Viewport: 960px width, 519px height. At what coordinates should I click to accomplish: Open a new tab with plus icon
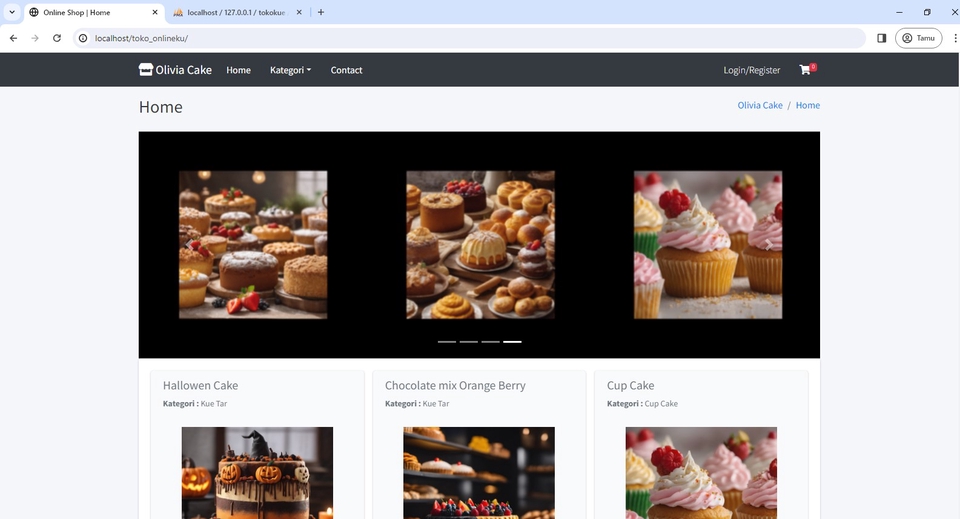(x=321, y=12)
